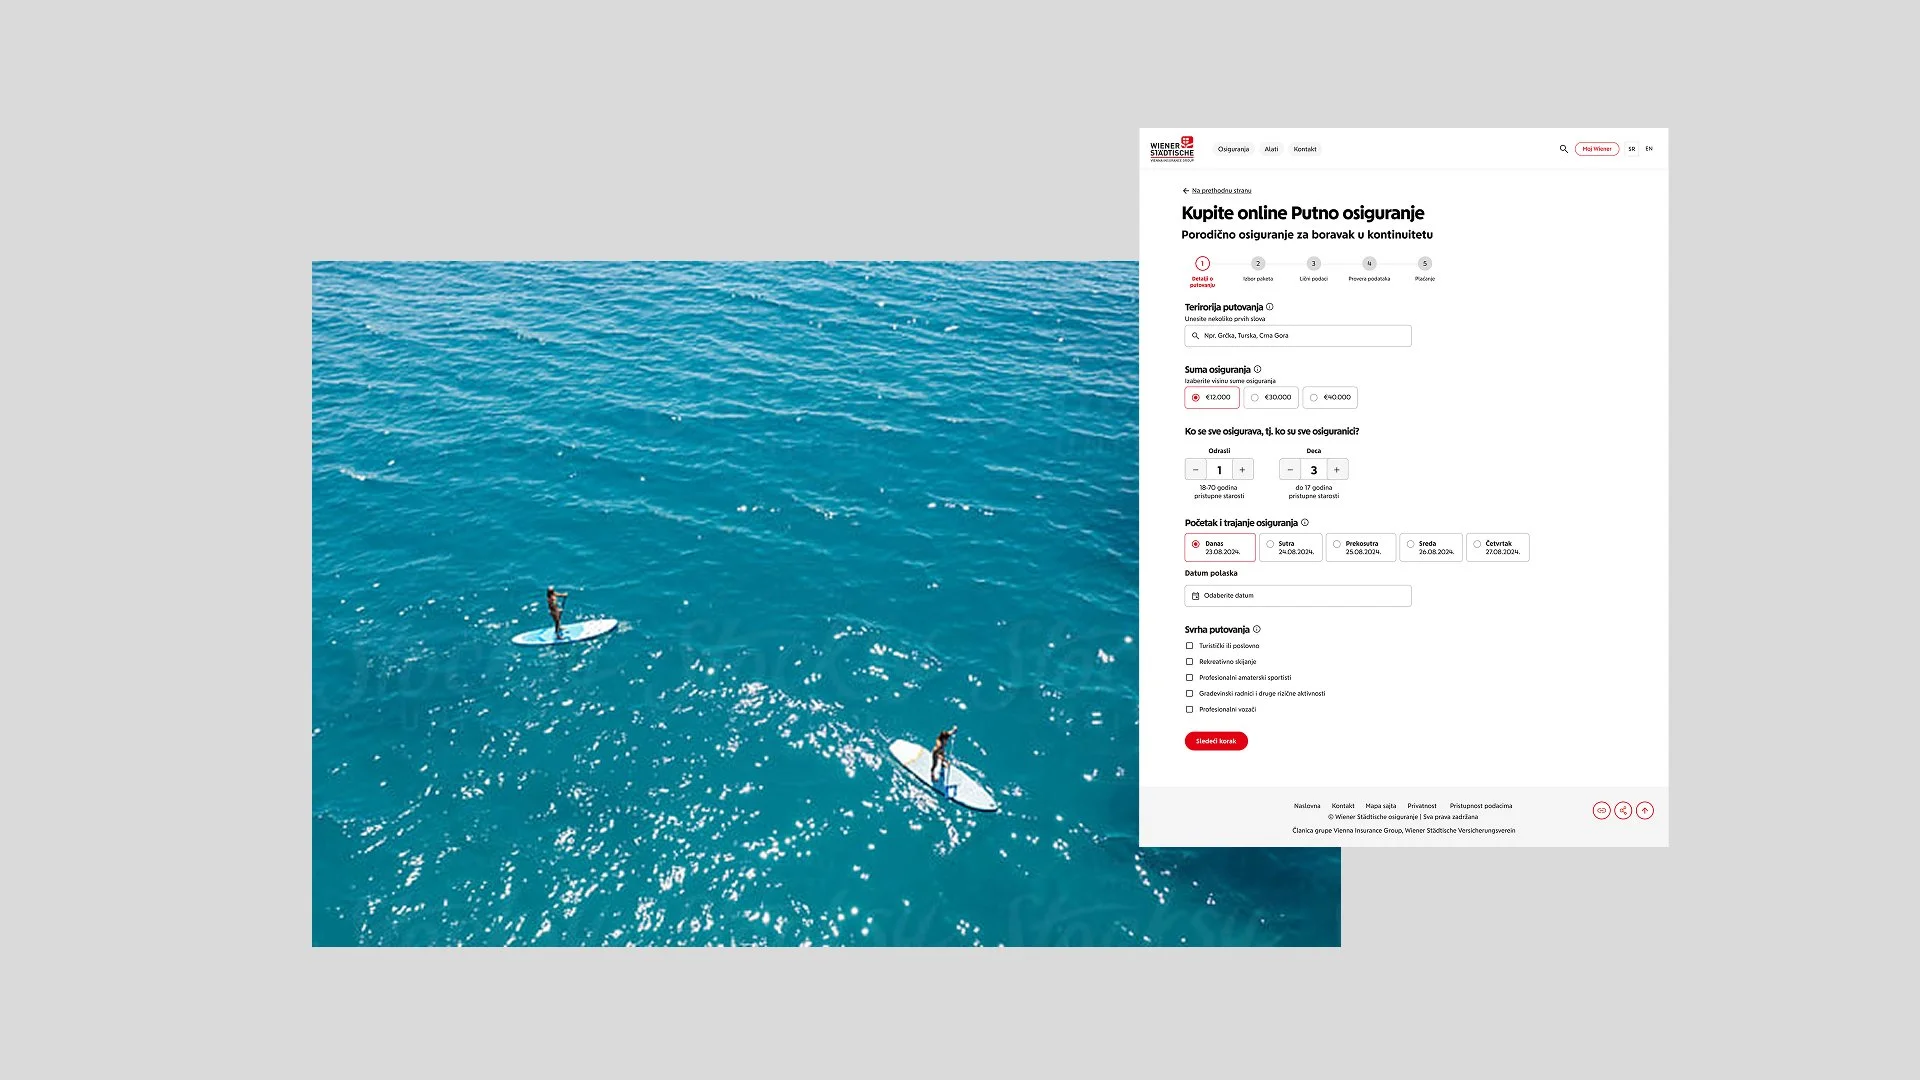Open Kontakt in the top navigation
The image size is (1920, 1080).
coord(1305,149)
